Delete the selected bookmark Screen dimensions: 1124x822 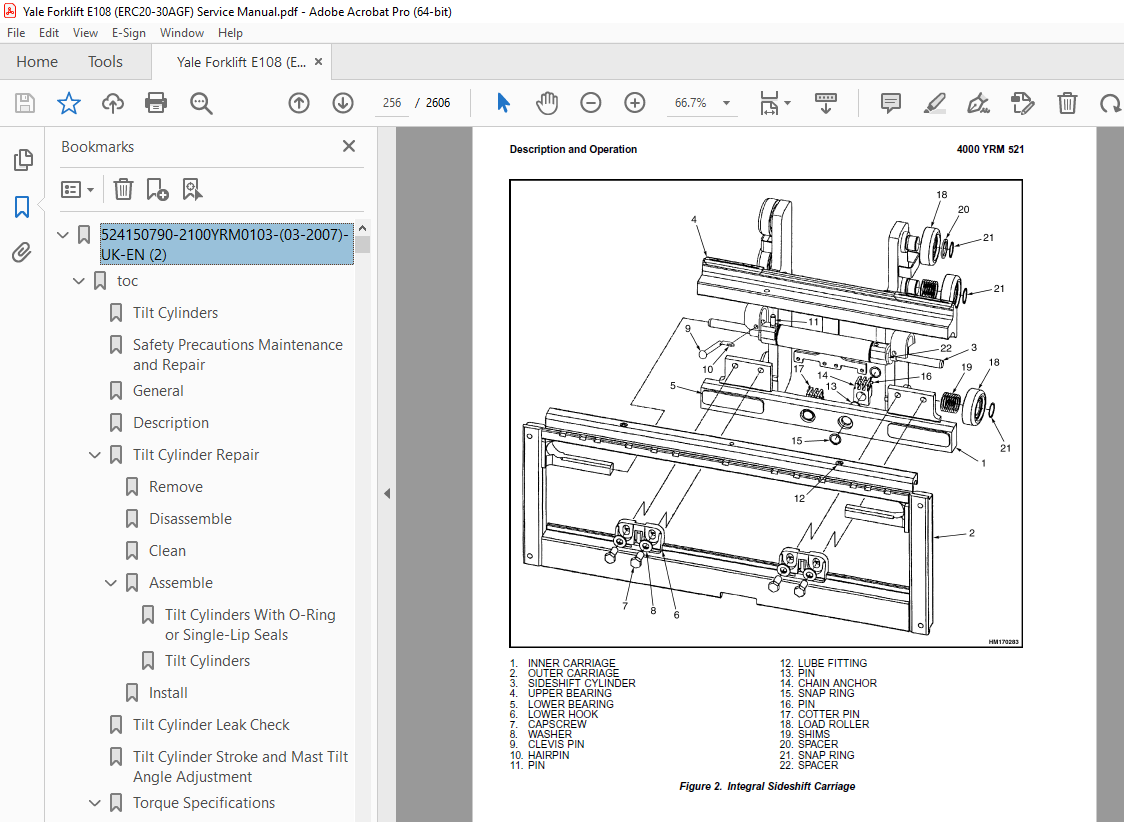click(123, 190)
